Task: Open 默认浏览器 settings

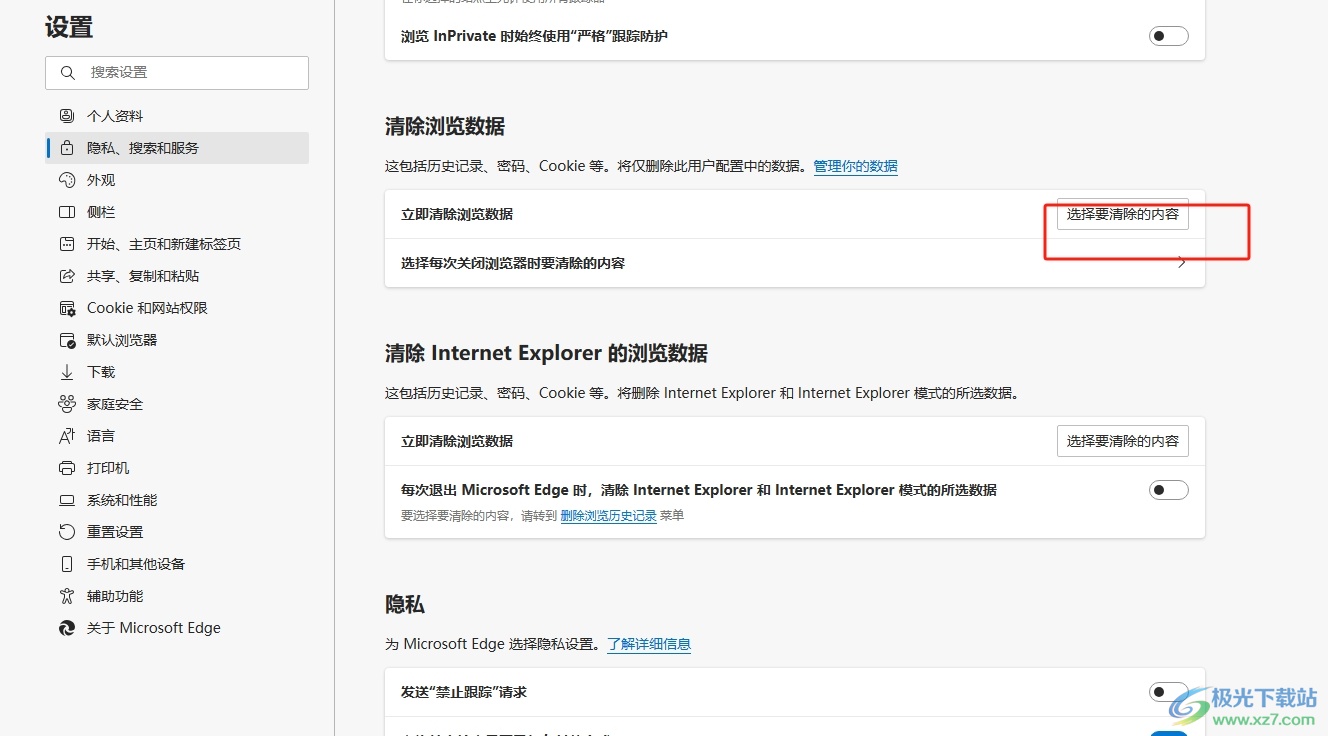Action: [177, 340]
